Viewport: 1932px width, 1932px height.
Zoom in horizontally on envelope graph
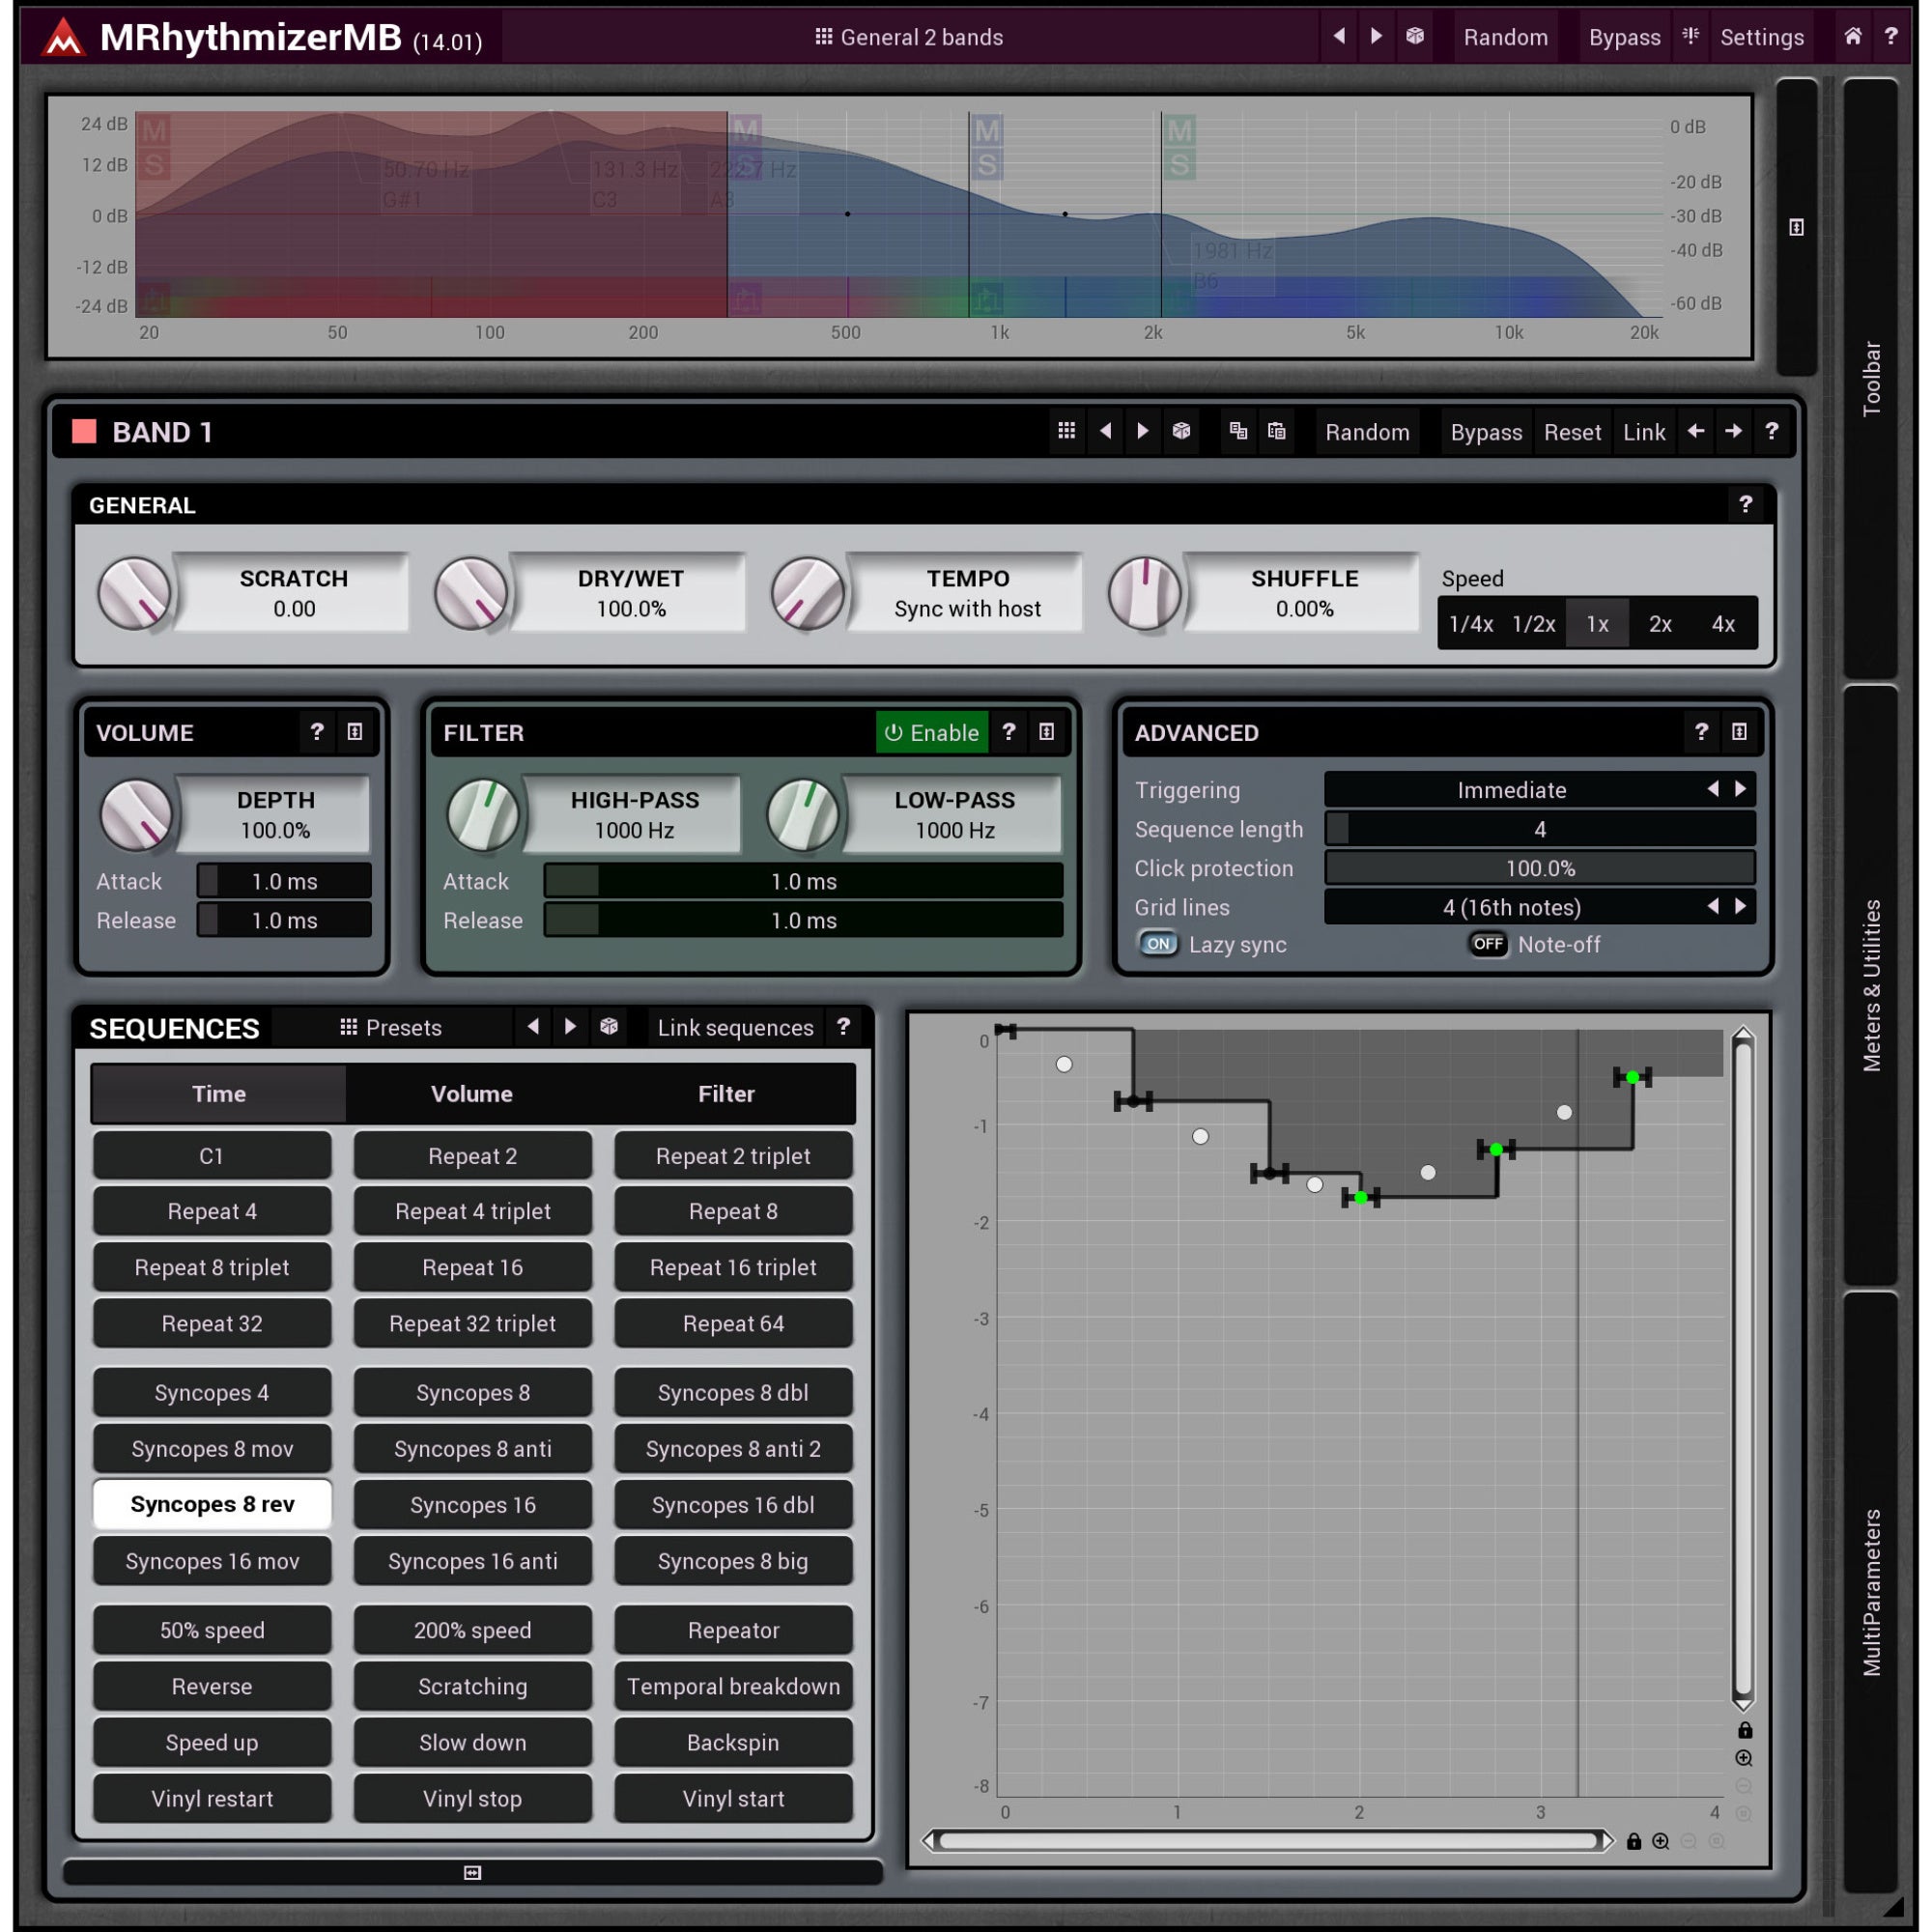coord(1661,1841)
